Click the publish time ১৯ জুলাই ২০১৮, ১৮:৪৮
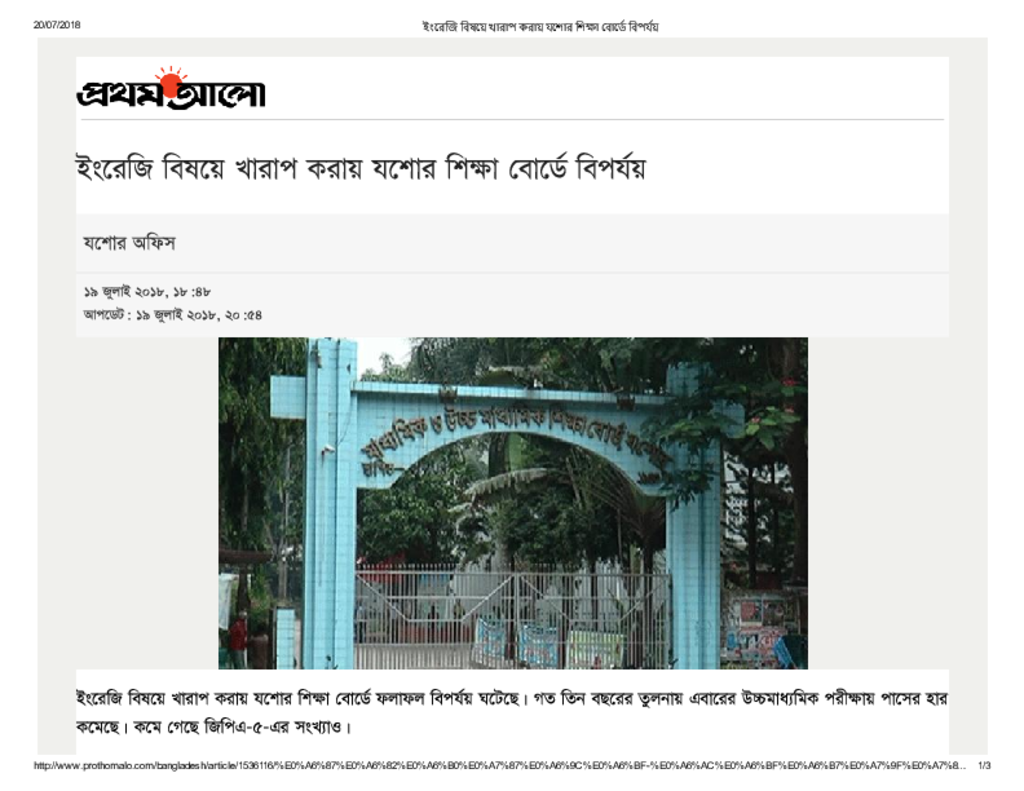 pos(147,291)
